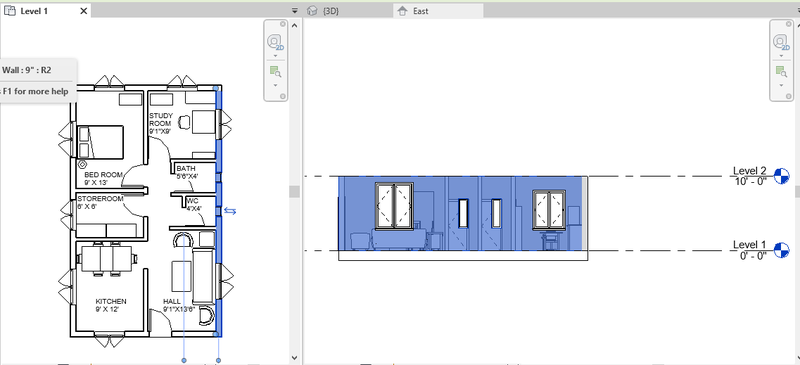This screenshot has height=365, width=800.
Task: Flip selected wall orientation with blue arrows
Action: 230,211
